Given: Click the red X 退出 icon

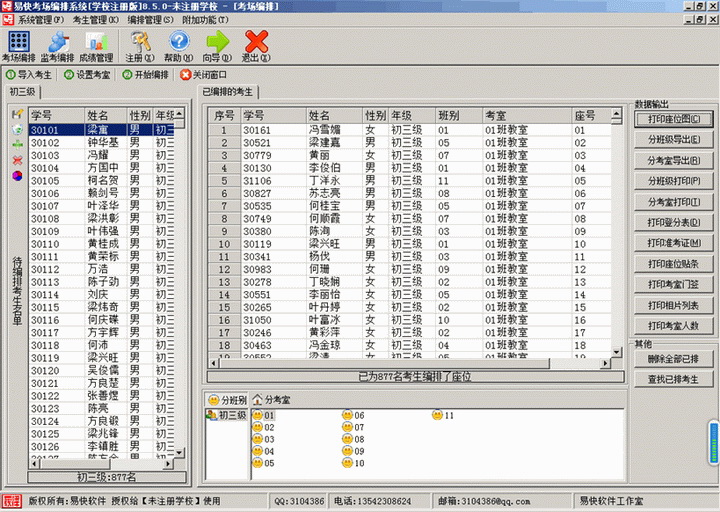Looking at the screenshot, I should click(x=256, y=46).
